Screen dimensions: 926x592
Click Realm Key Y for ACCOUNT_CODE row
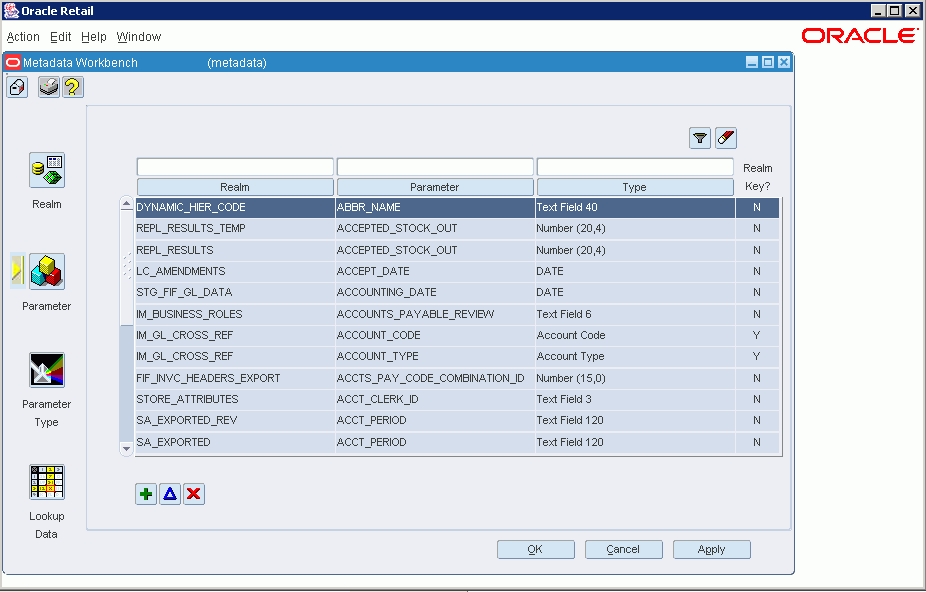[757, 336]
